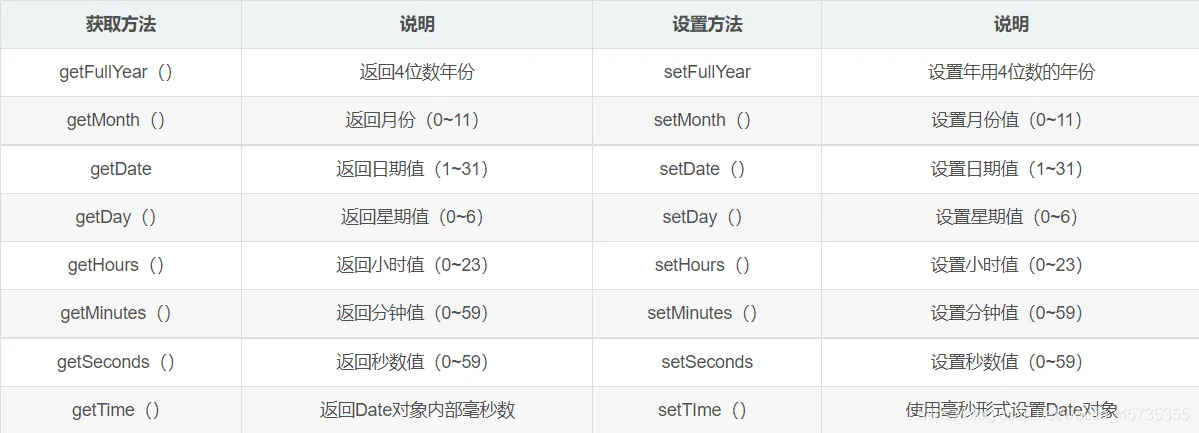1199x433 pixels.
Task: Select the getFullYear() cell
Action: (x=116, y=72)
